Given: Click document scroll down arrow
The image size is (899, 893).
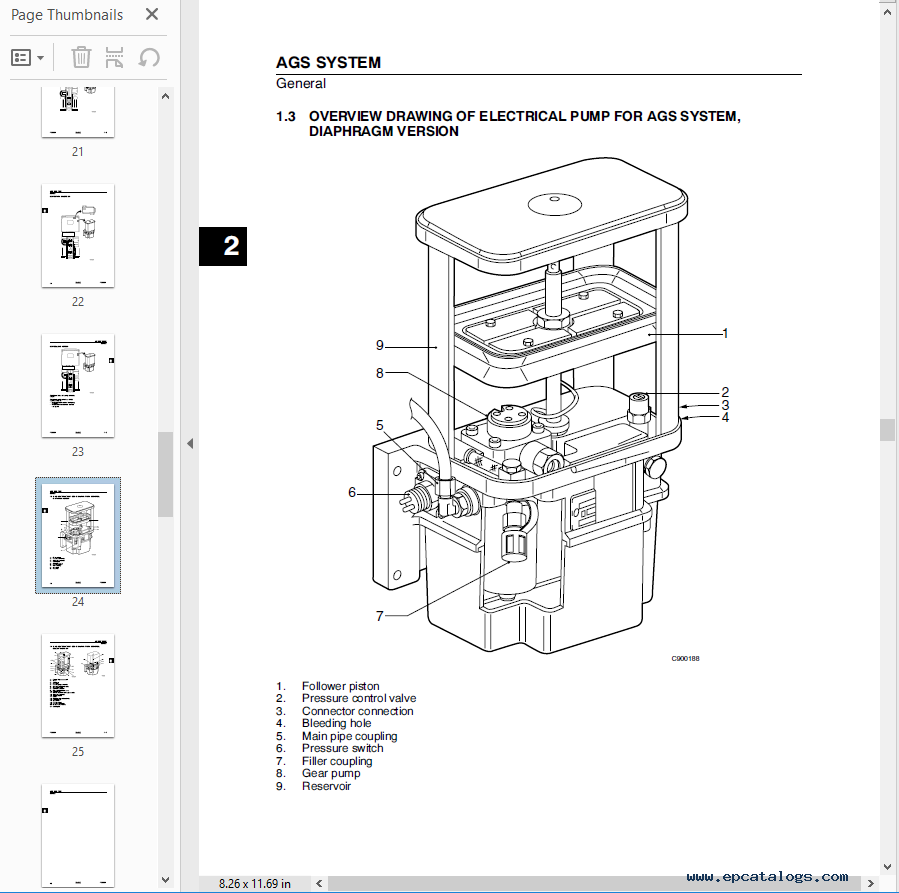Looking at the screenshot, I should (x=888, y=867).
